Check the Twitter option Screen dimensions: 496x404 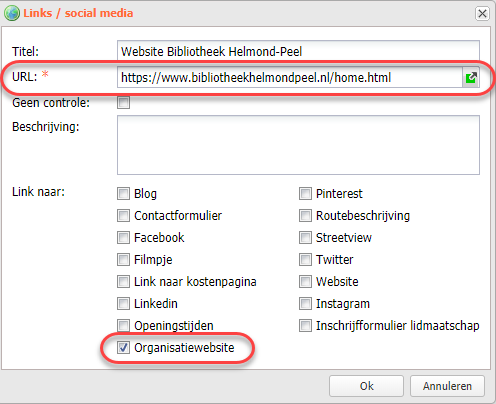[x=305, y=260]
